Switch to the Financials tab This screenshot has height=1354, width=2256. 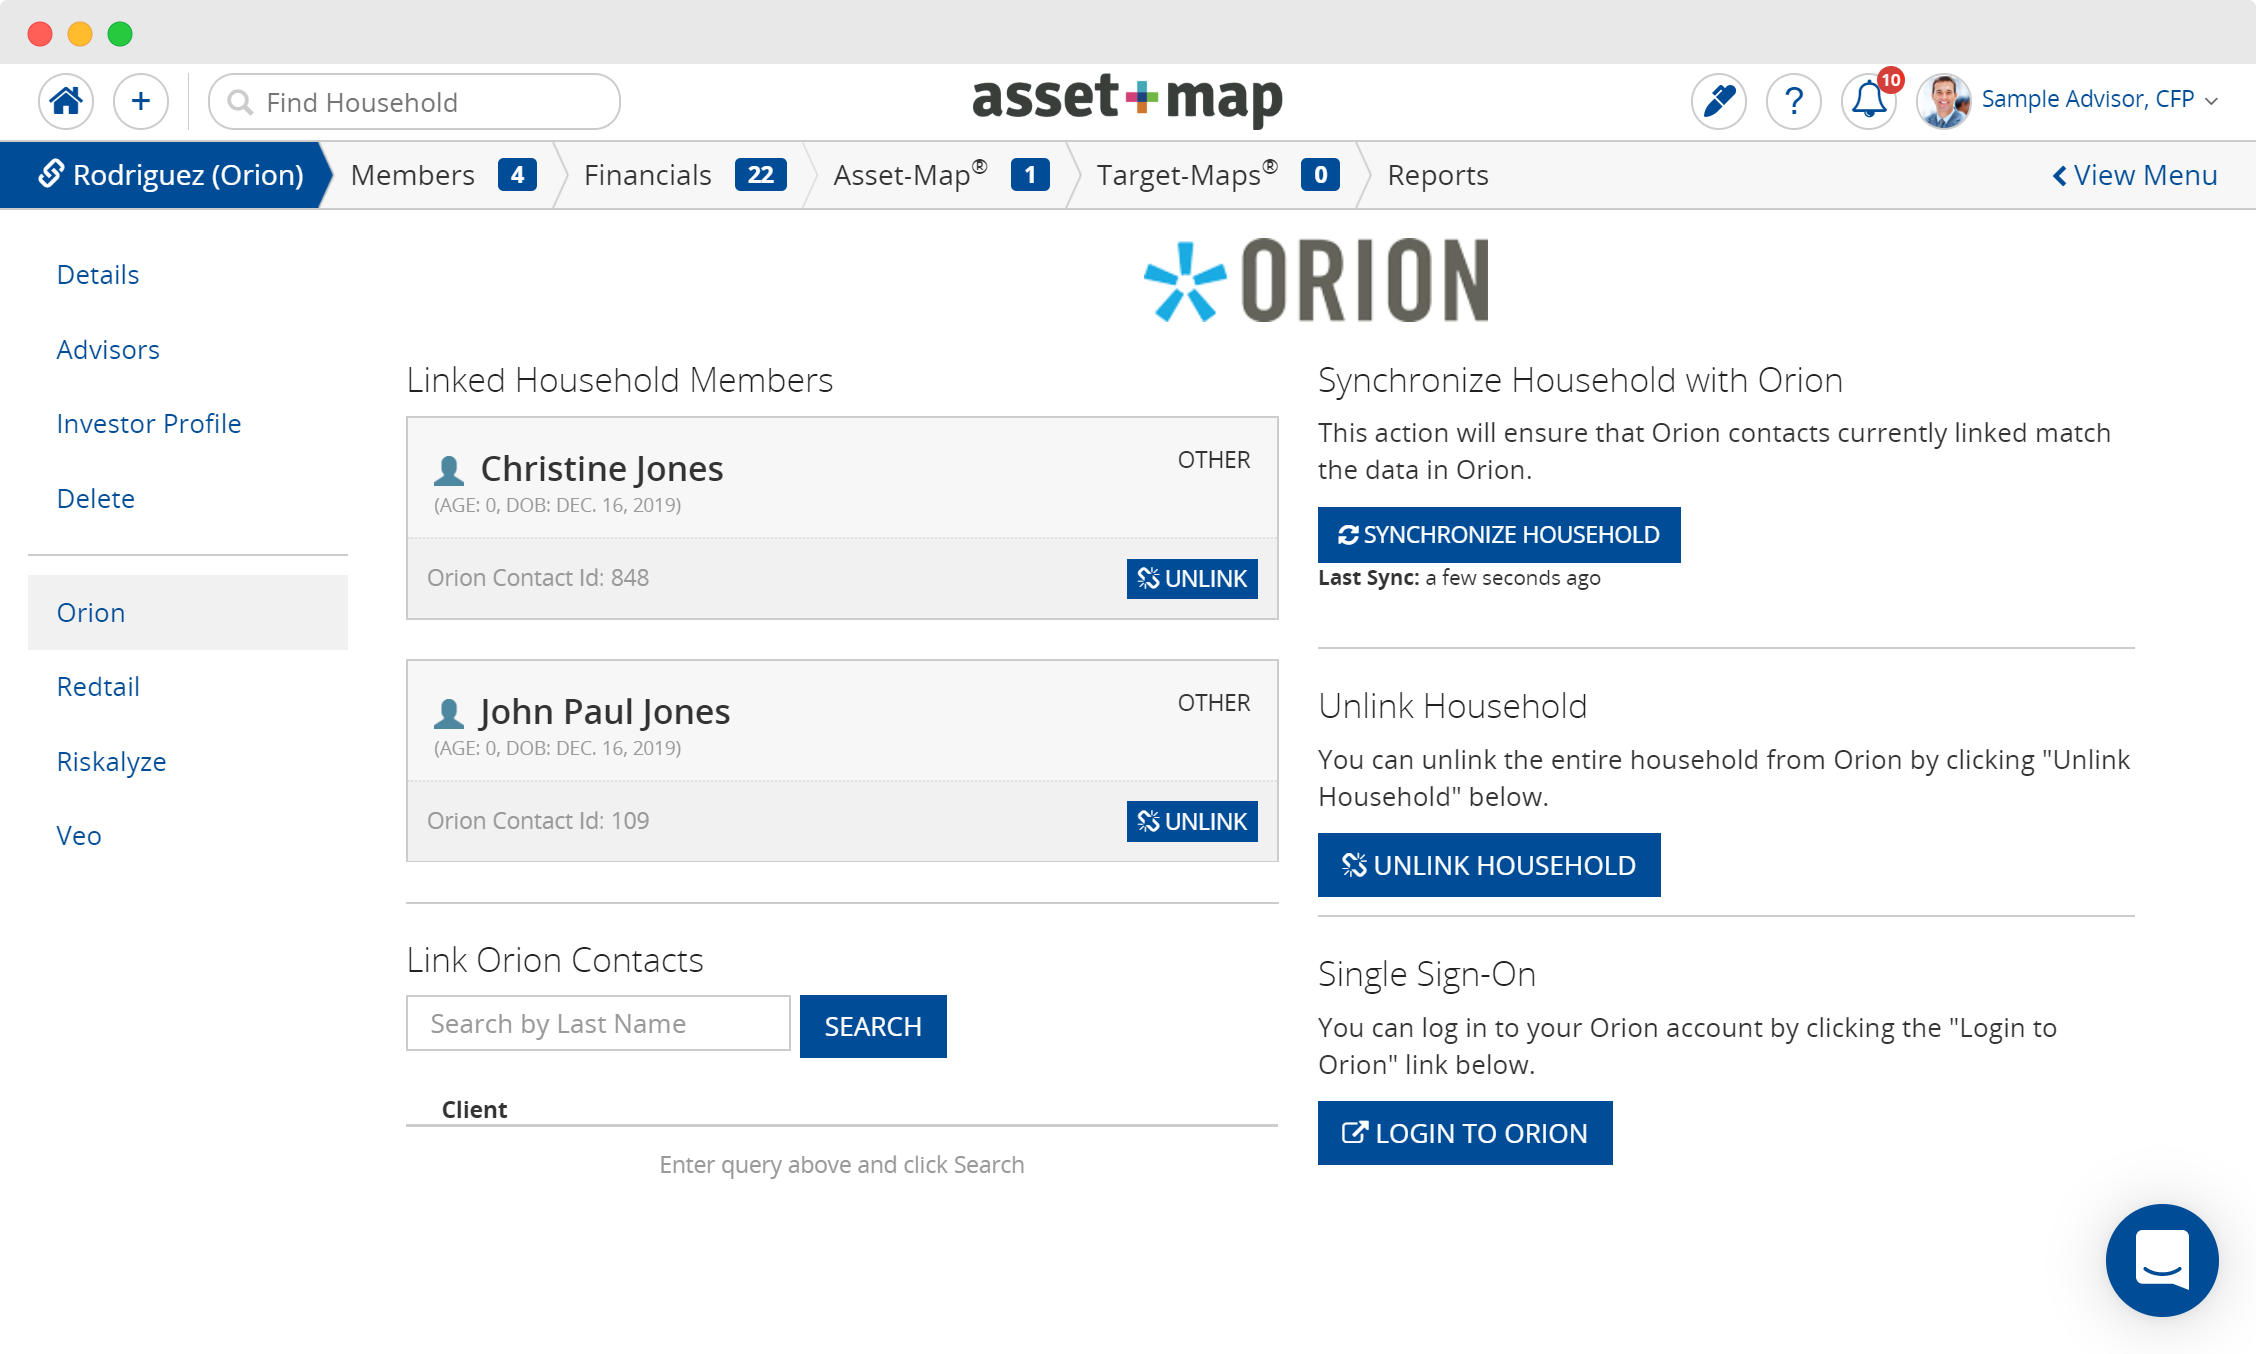click(x=648, y=174)
